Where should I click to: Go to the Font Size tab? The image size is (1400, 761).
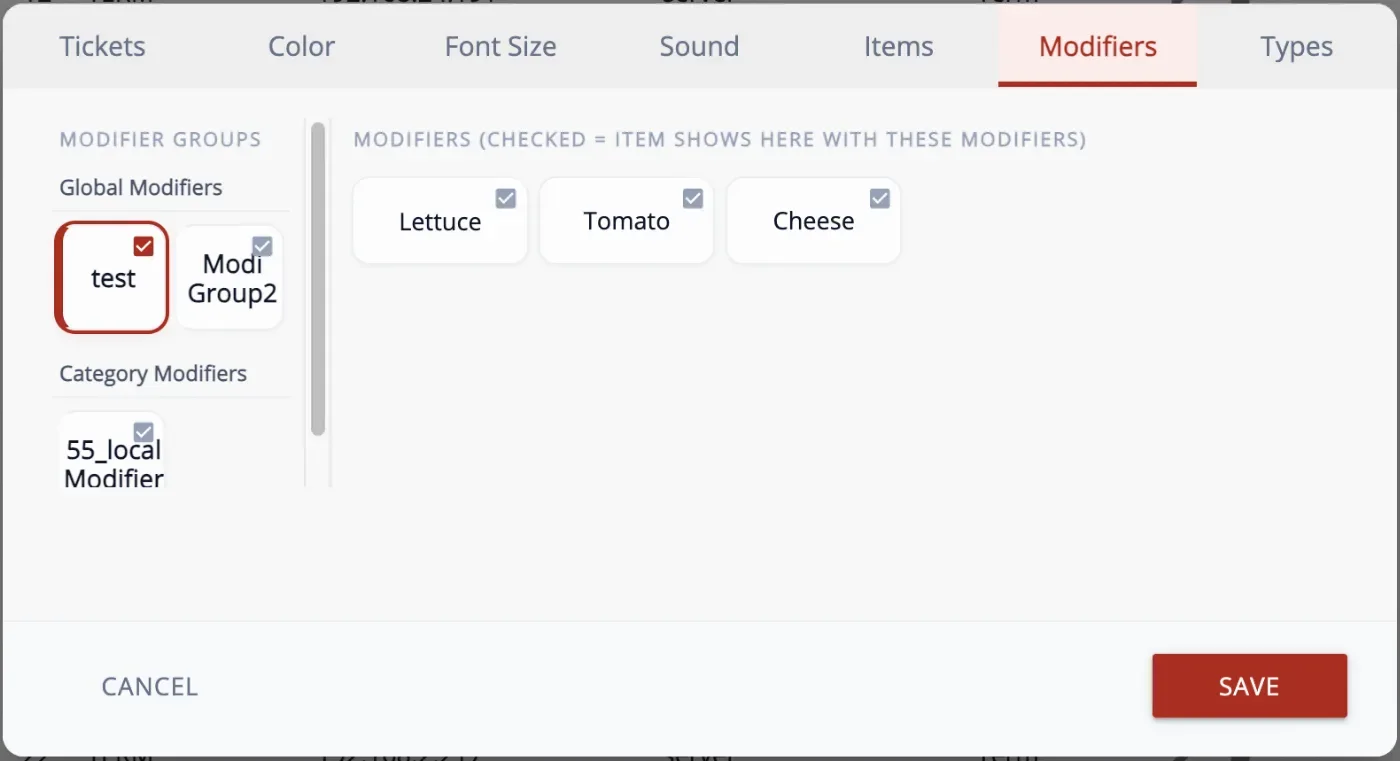click(x=500, y=46)
